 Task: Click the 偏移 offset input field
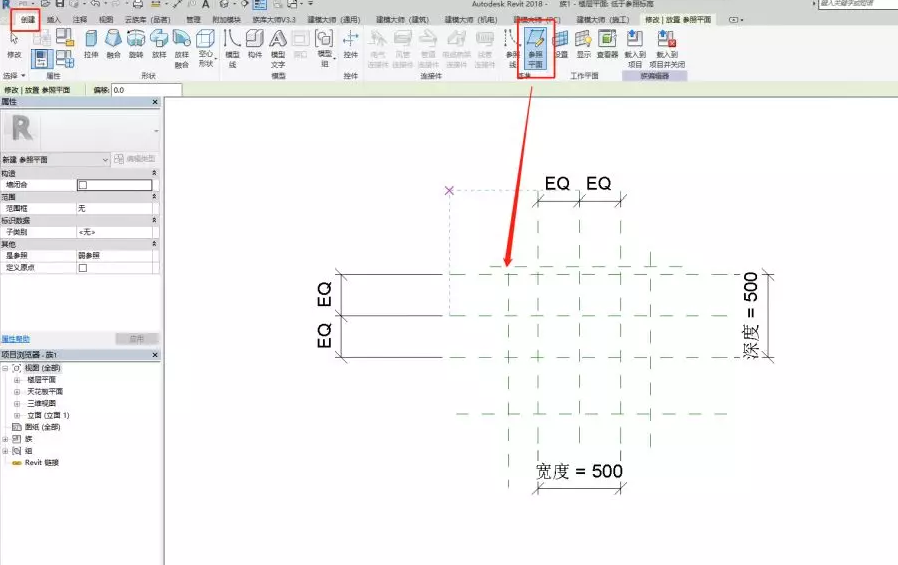[147, 90]
